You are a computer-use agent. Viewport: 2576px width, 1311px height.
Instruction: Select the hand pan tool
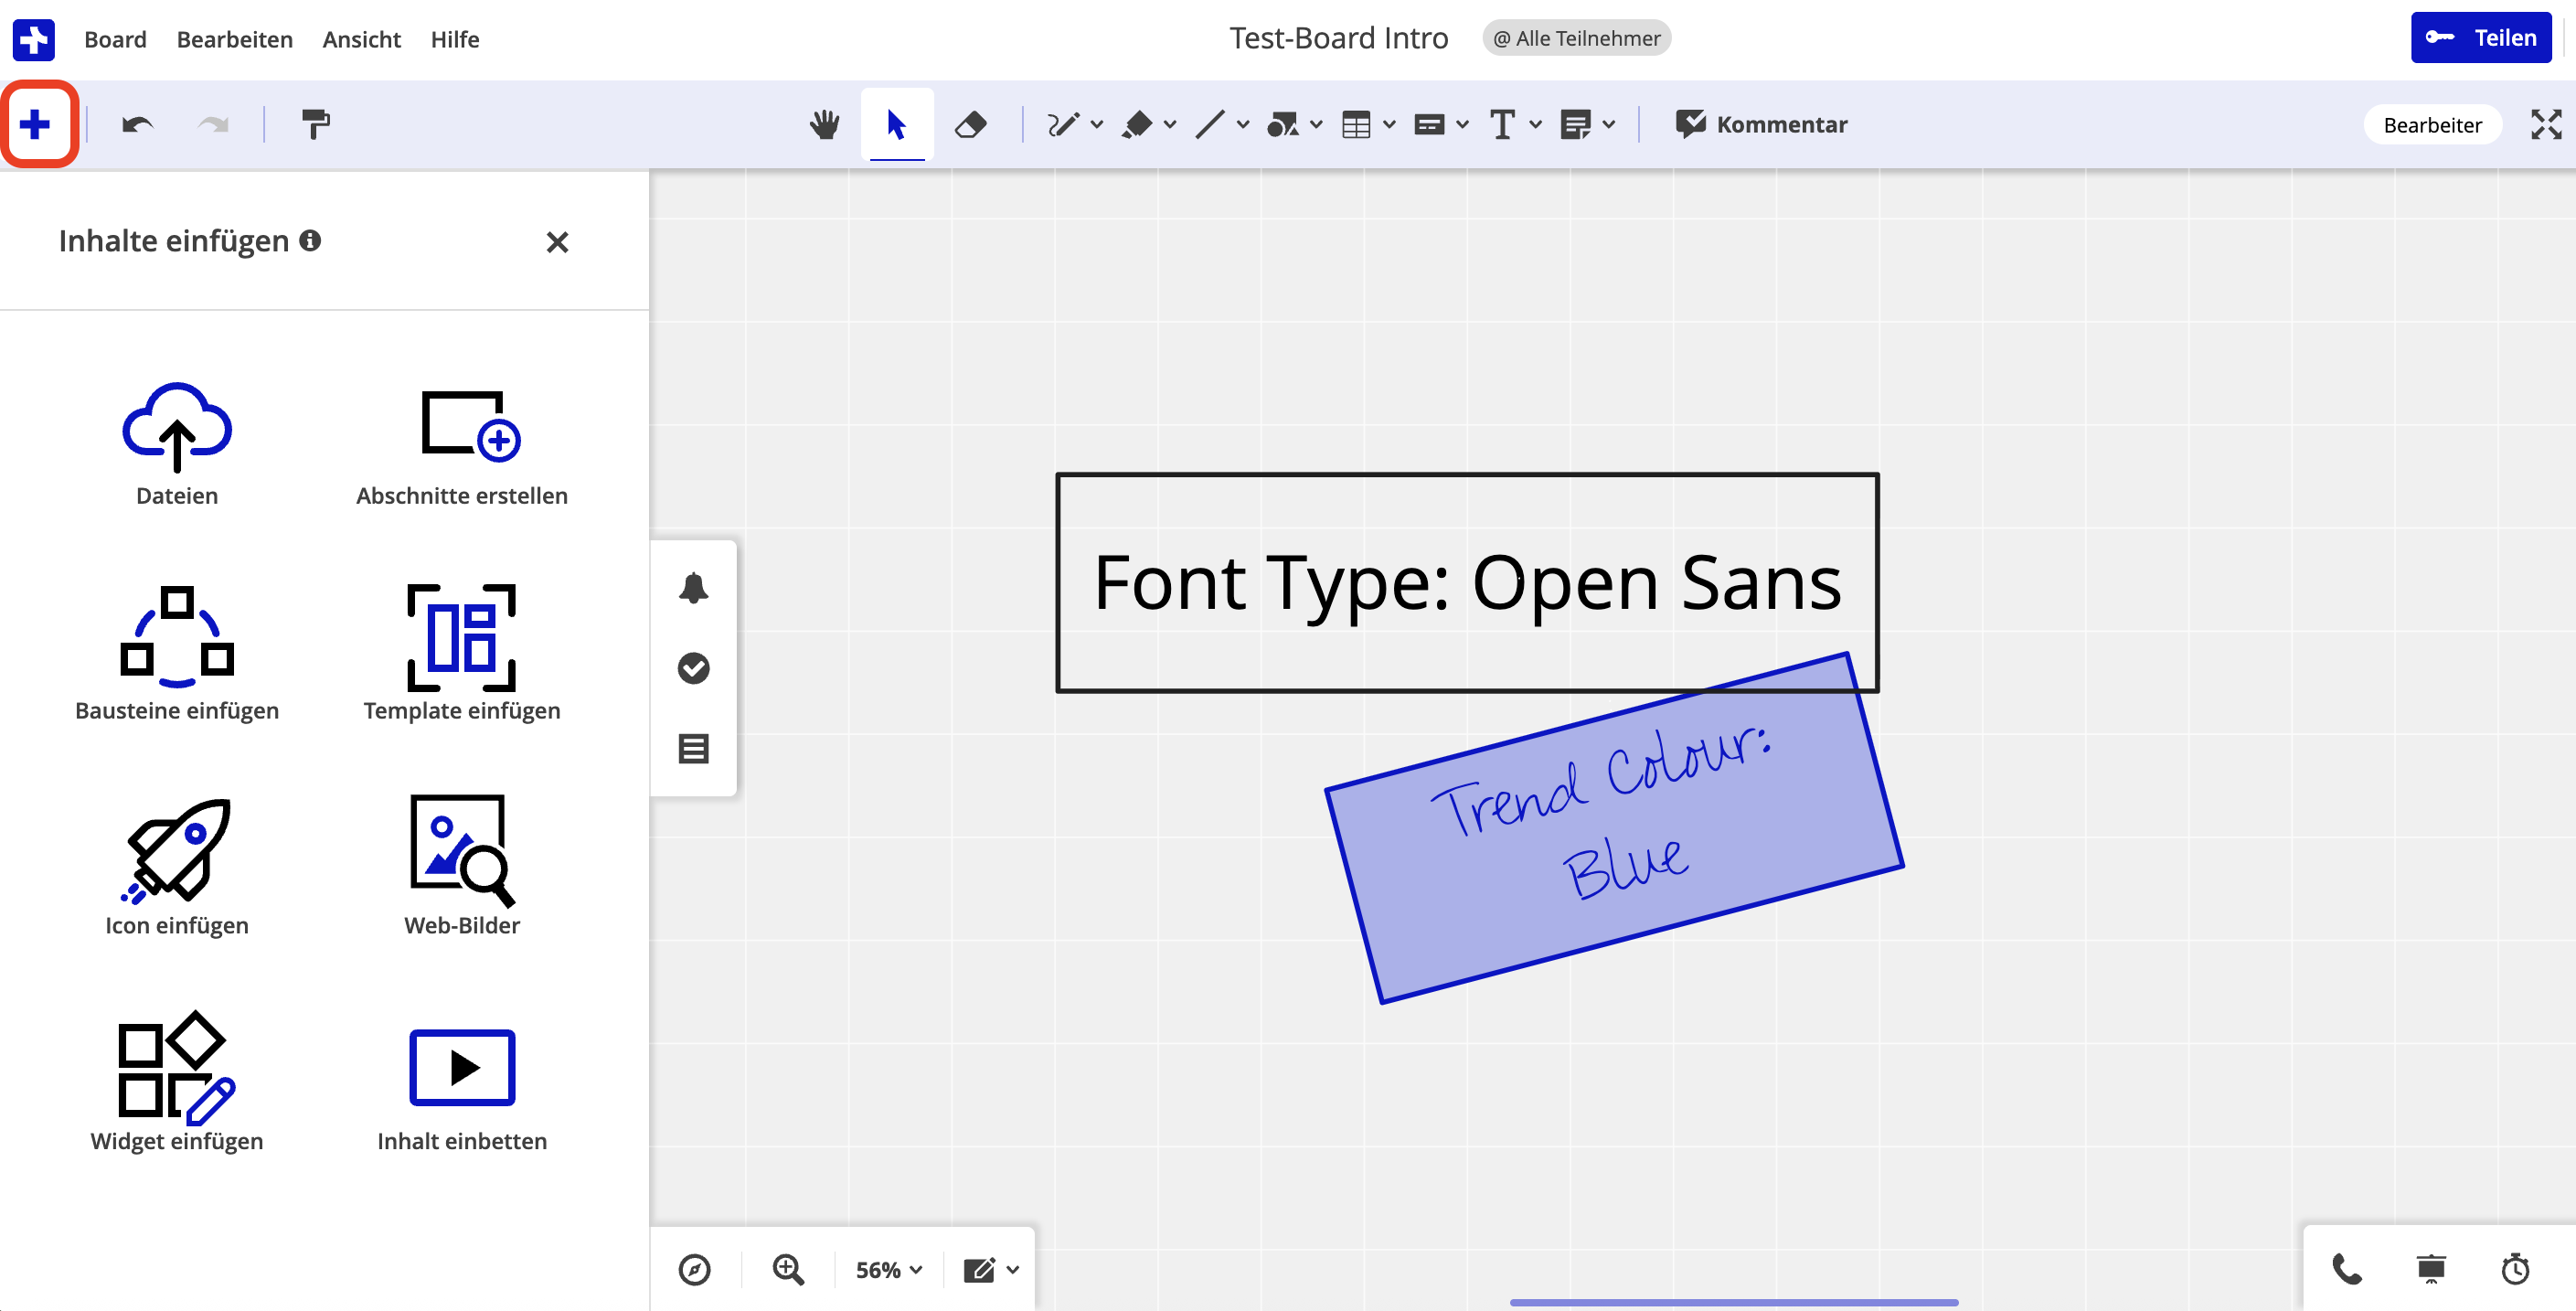click(824, 124)
